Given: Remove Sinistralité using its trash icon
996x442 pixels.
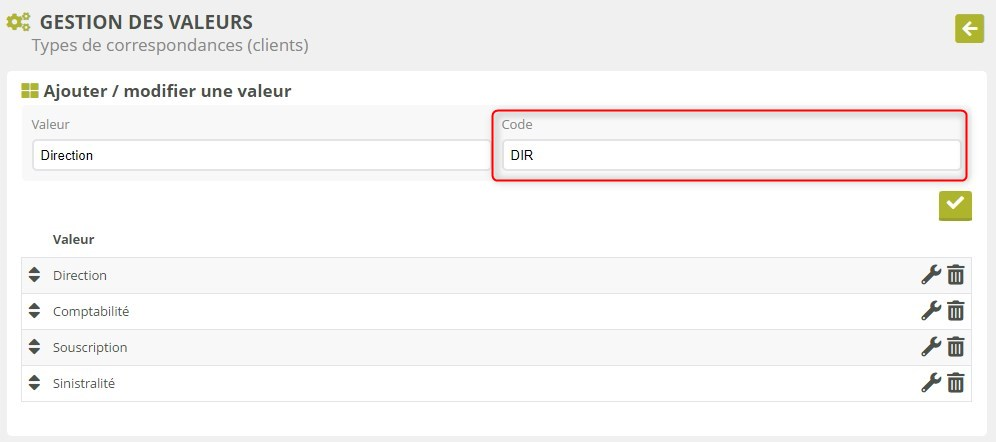Looking at the screenshot, I should [x=956, y=383].
